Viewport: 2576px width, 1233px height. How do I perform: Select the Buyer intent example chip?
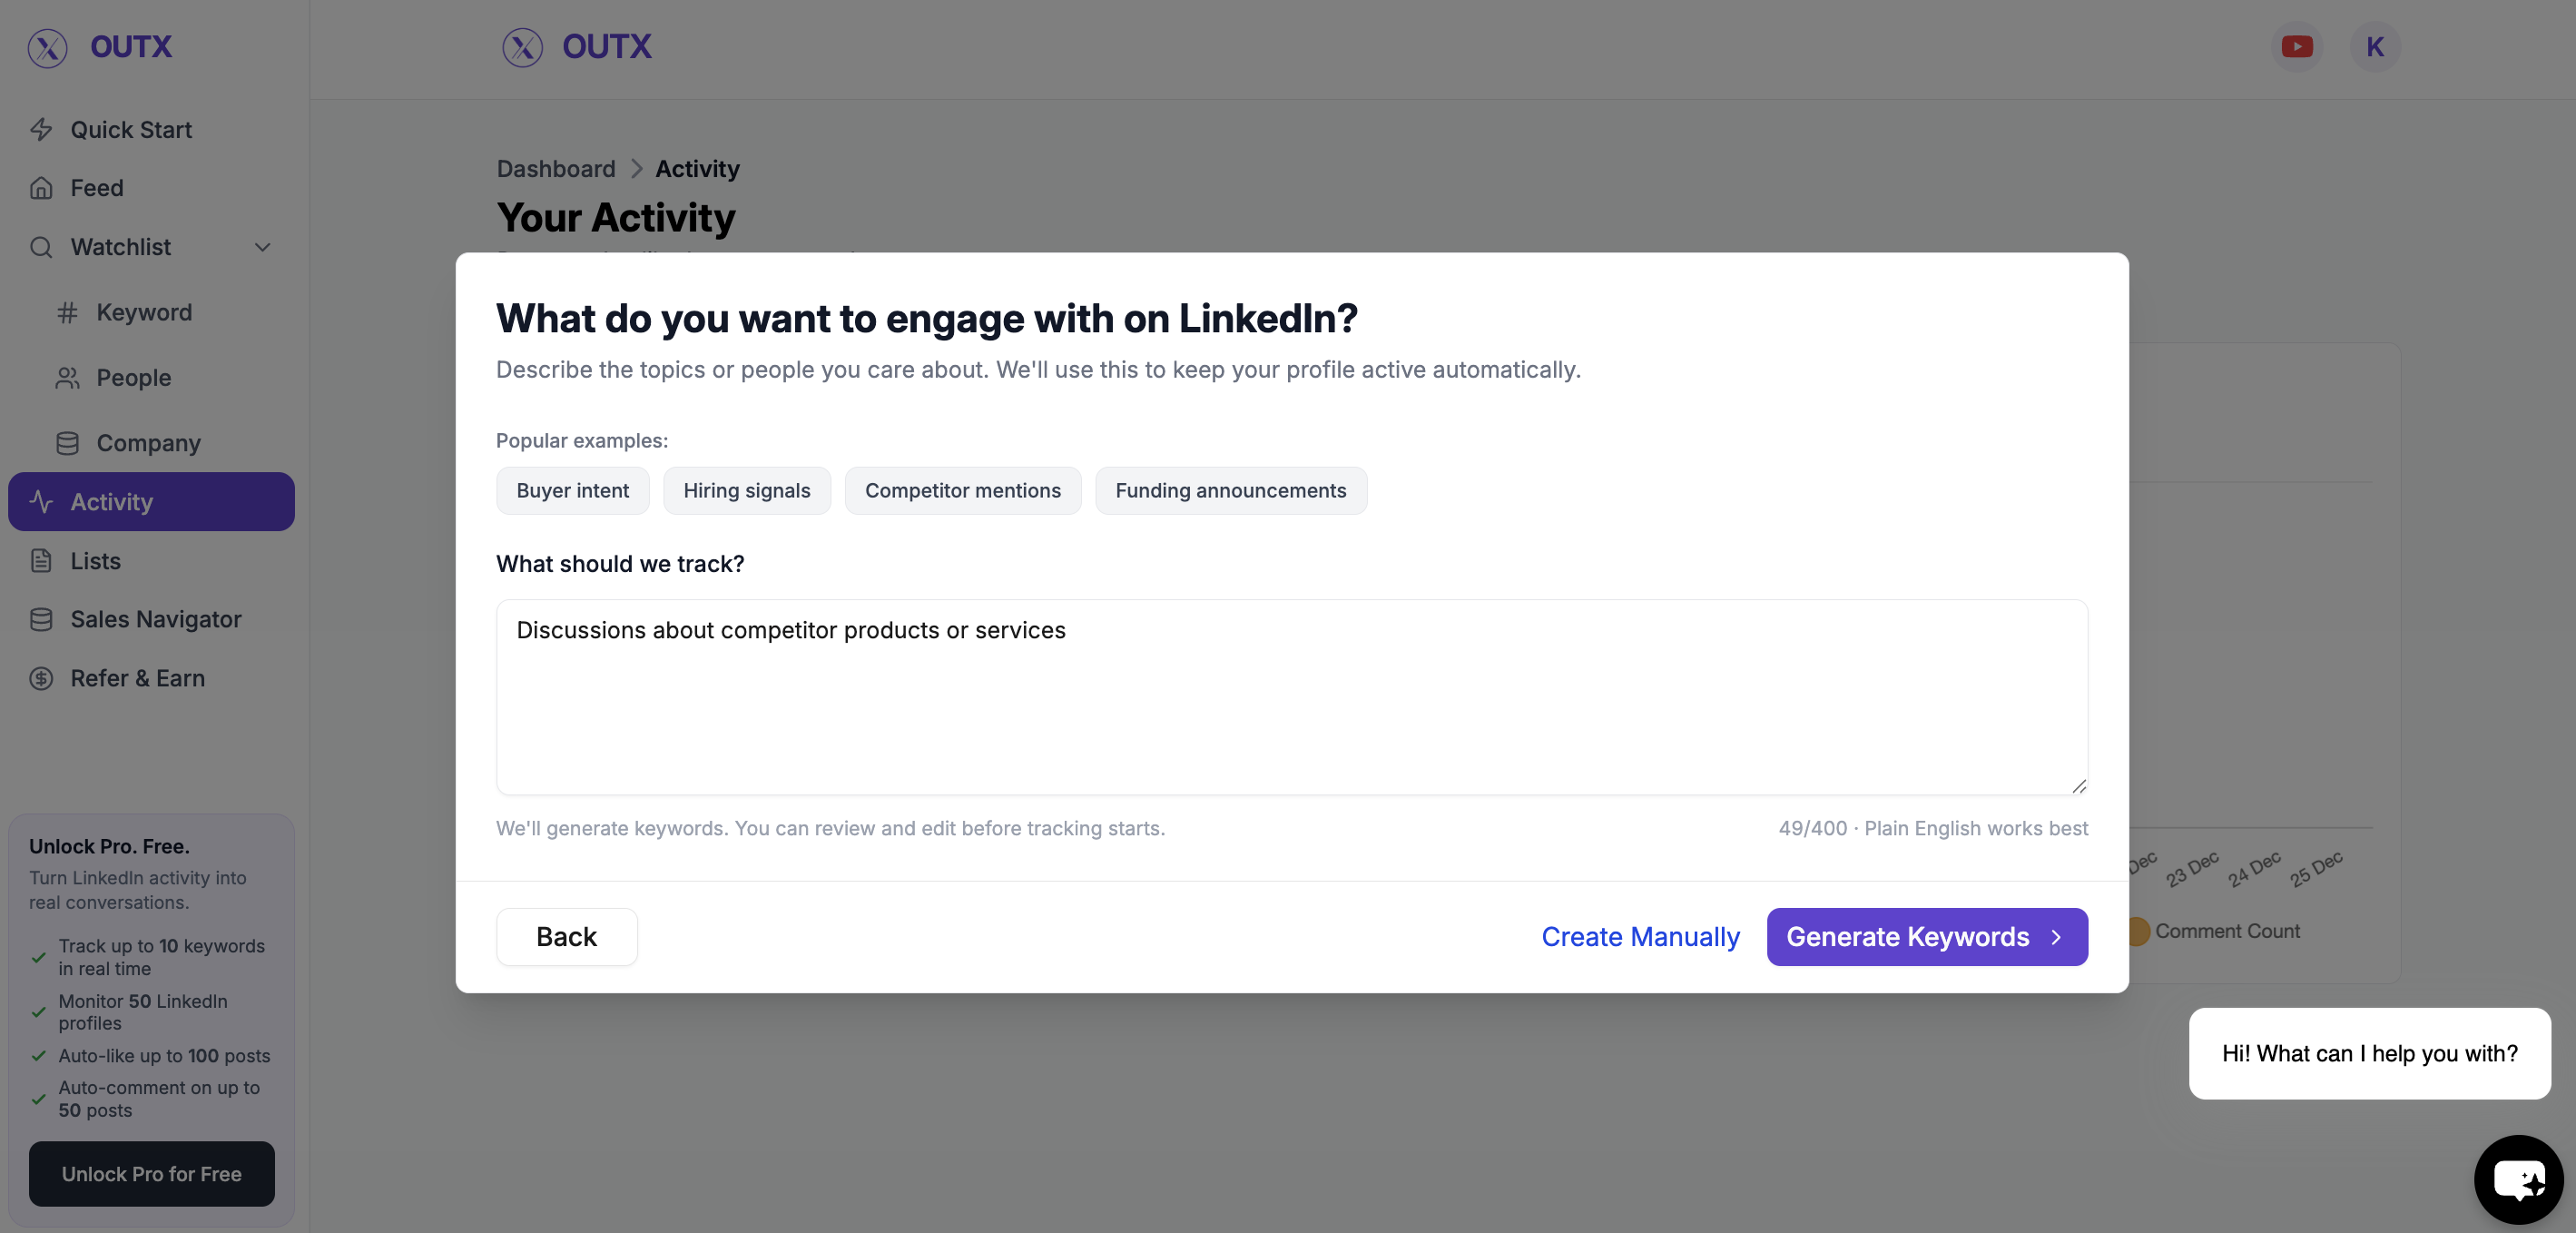point(572,491)
